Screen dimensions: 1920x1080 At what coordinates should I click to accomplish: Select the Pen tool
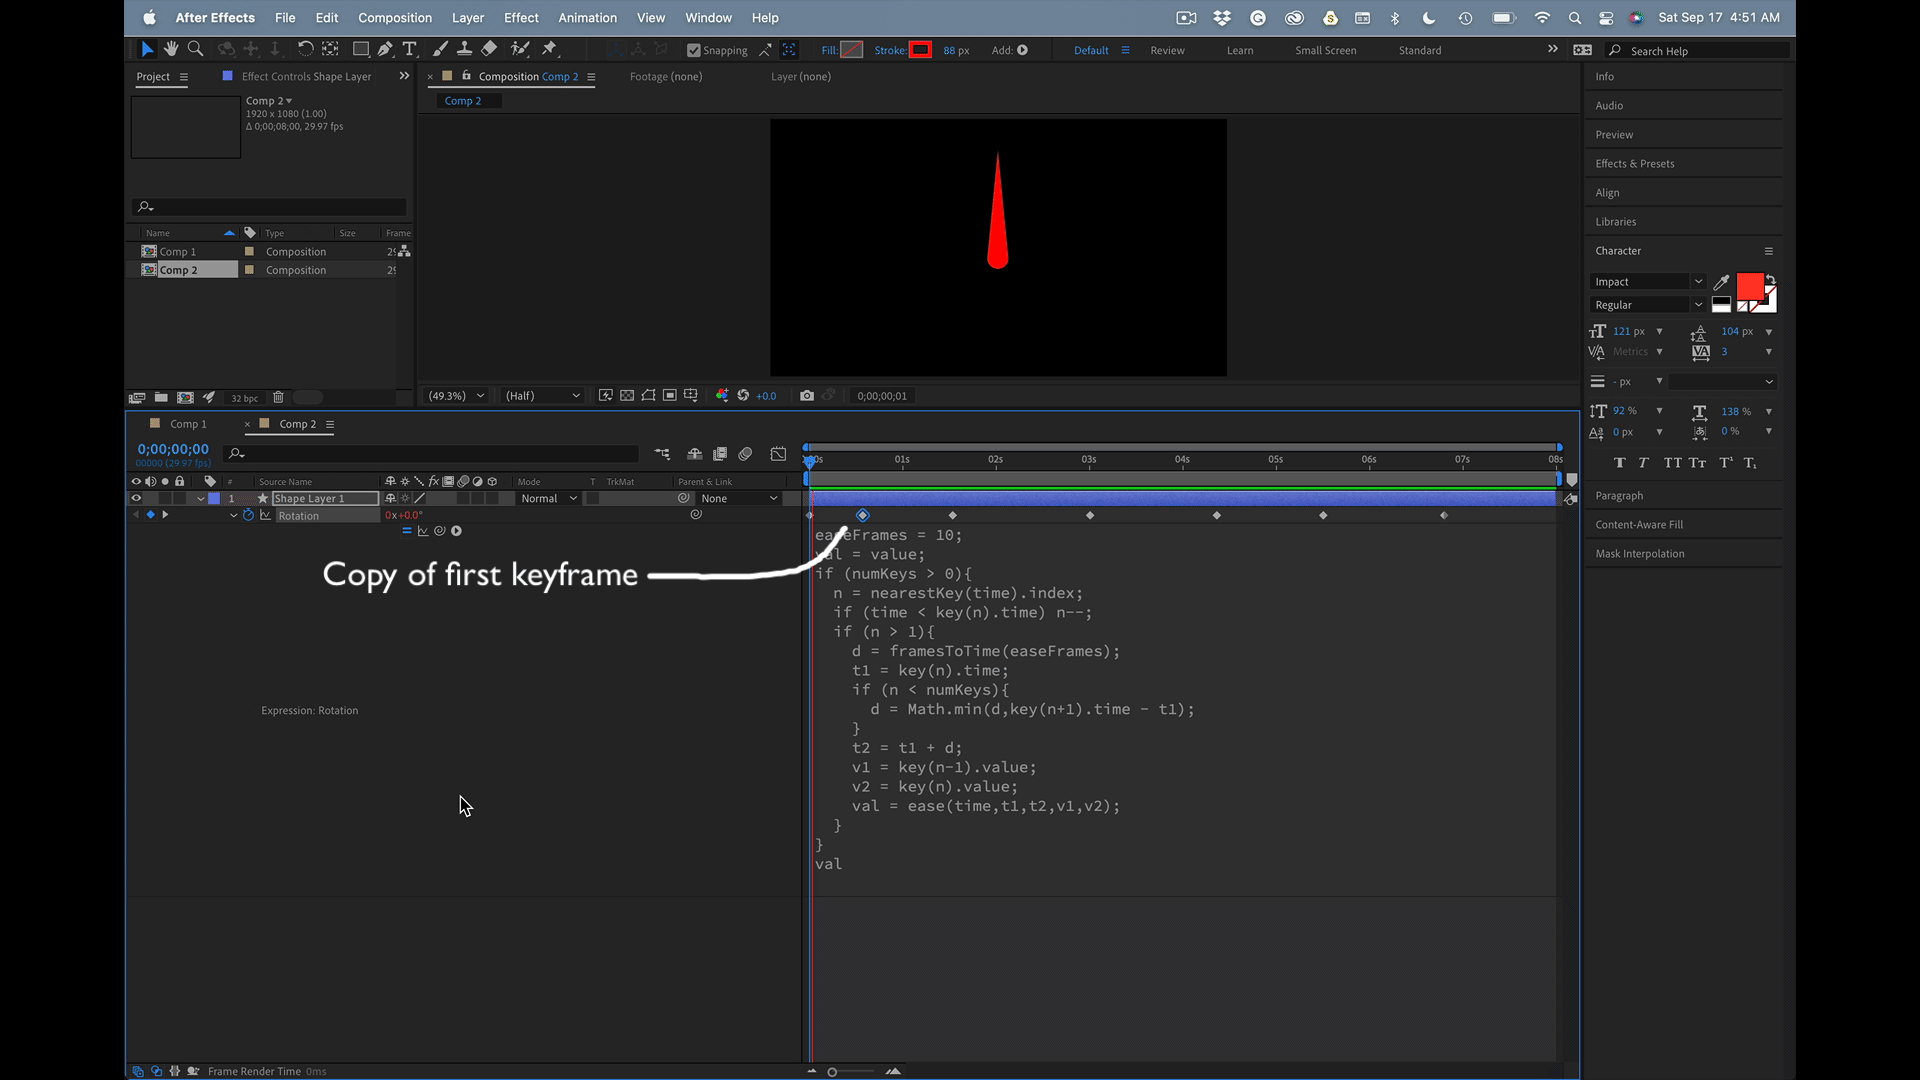385,48
